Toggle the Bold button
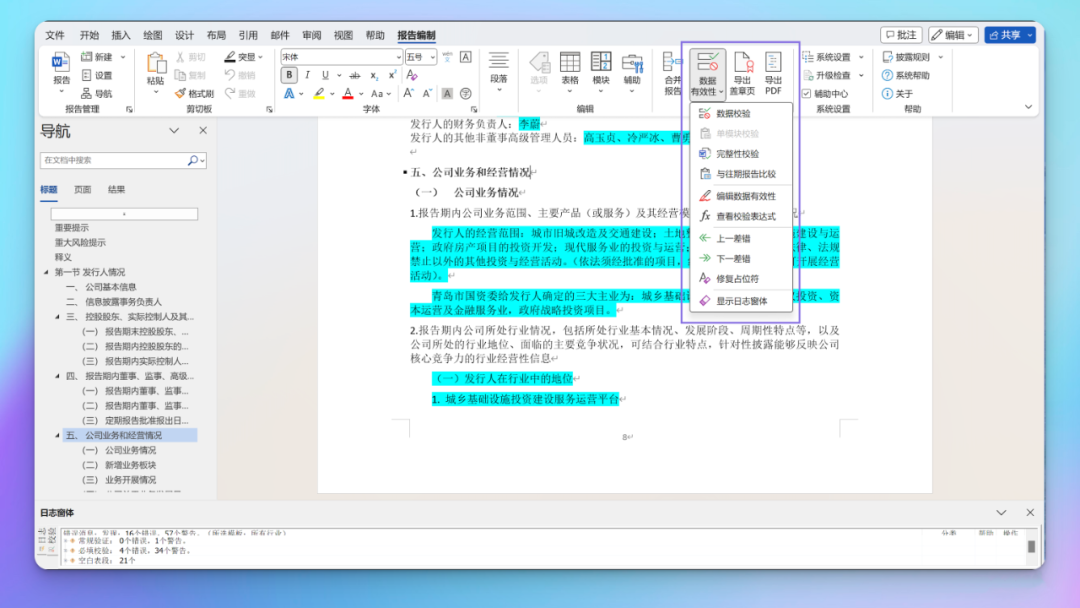The image size is (1080, 608). [x=289, y=75]
